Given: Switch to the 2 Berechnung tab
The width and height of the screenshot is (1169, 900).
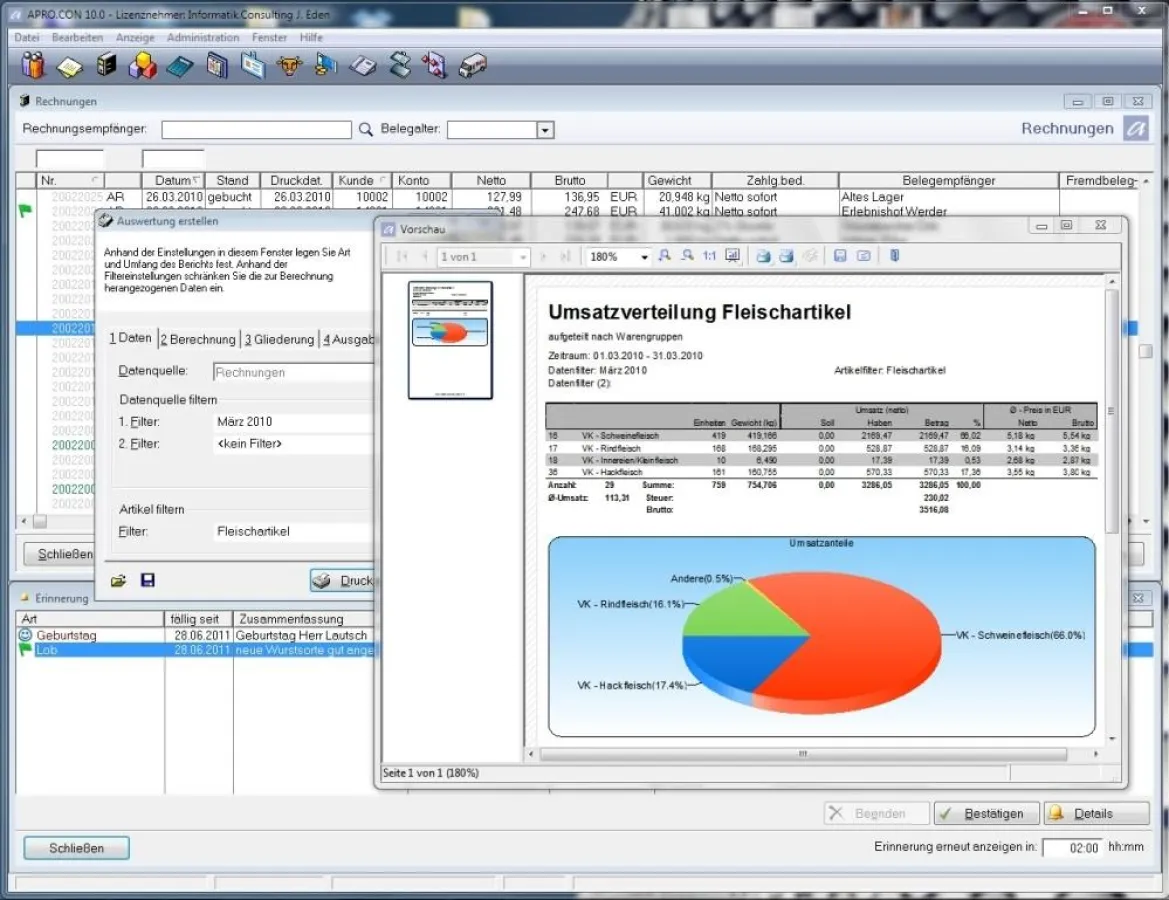Looking at the screenshot, I should (199, 339).
